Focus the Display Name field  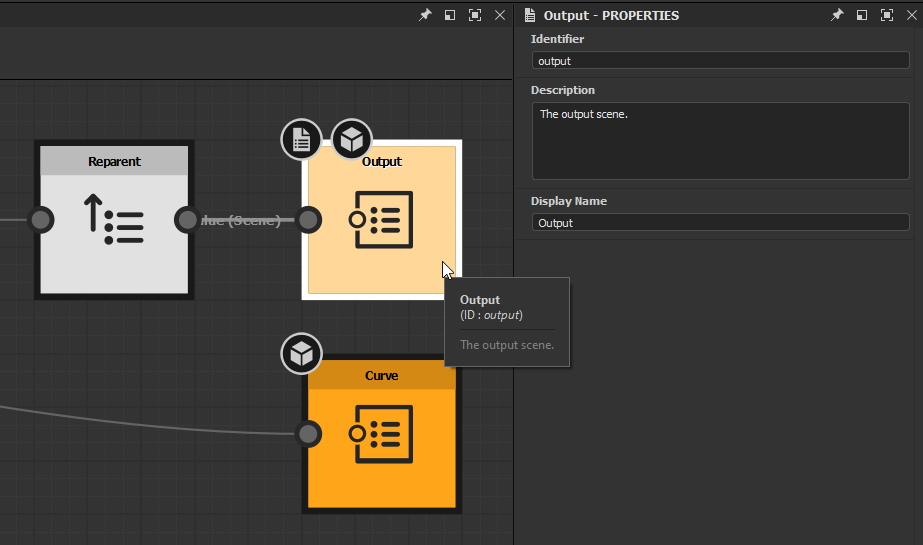click(x=720, y=223)
